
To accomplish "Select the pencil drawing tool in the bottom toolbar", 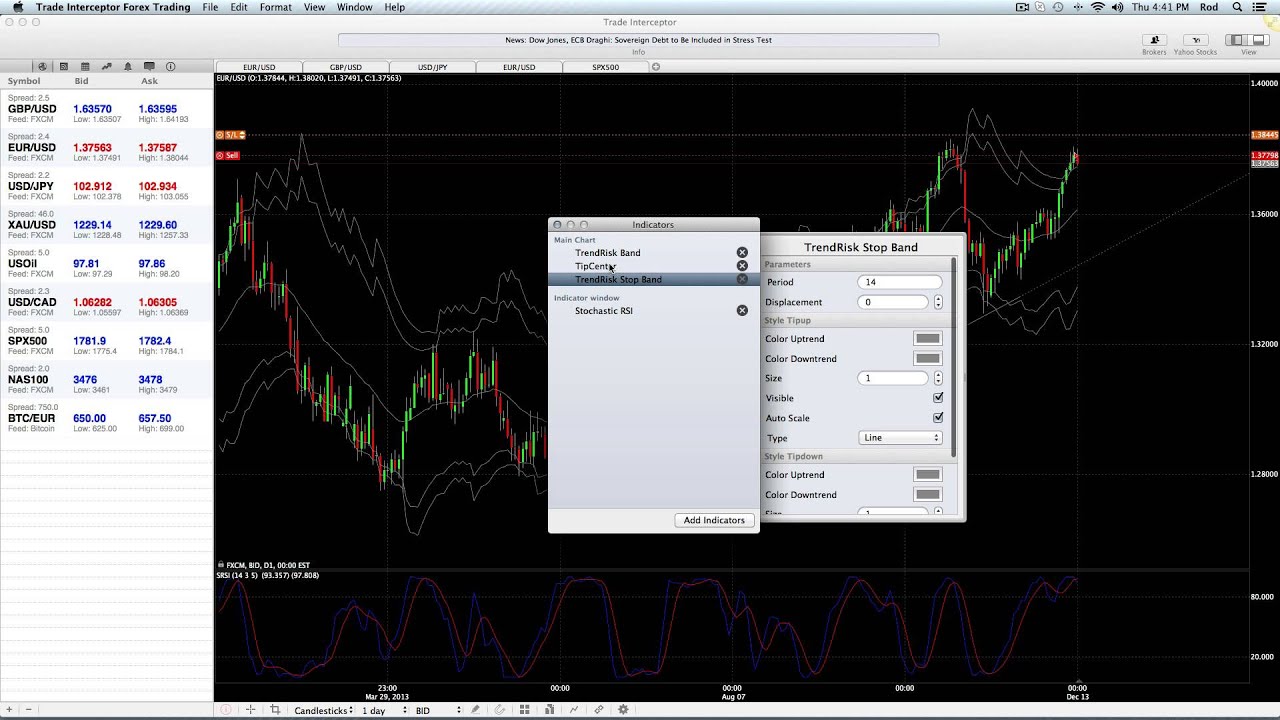I will (475, 710).
